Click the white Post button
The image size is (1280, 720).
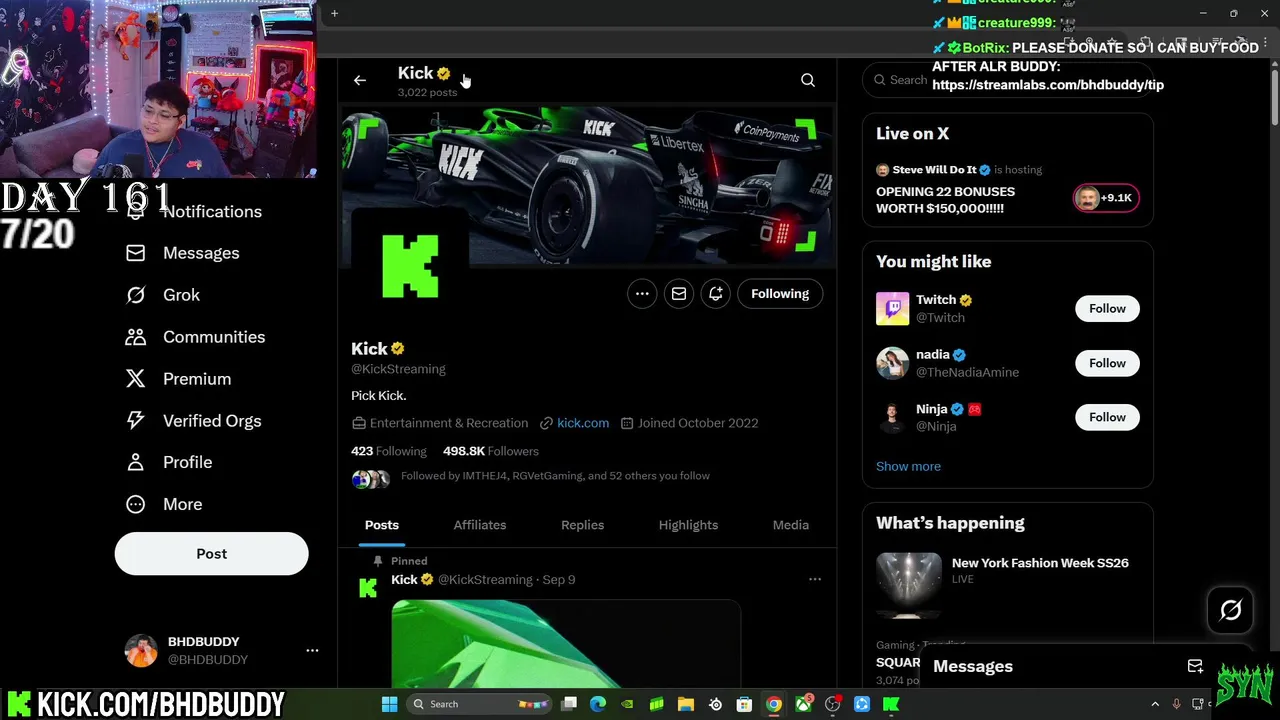click(211, 554)
